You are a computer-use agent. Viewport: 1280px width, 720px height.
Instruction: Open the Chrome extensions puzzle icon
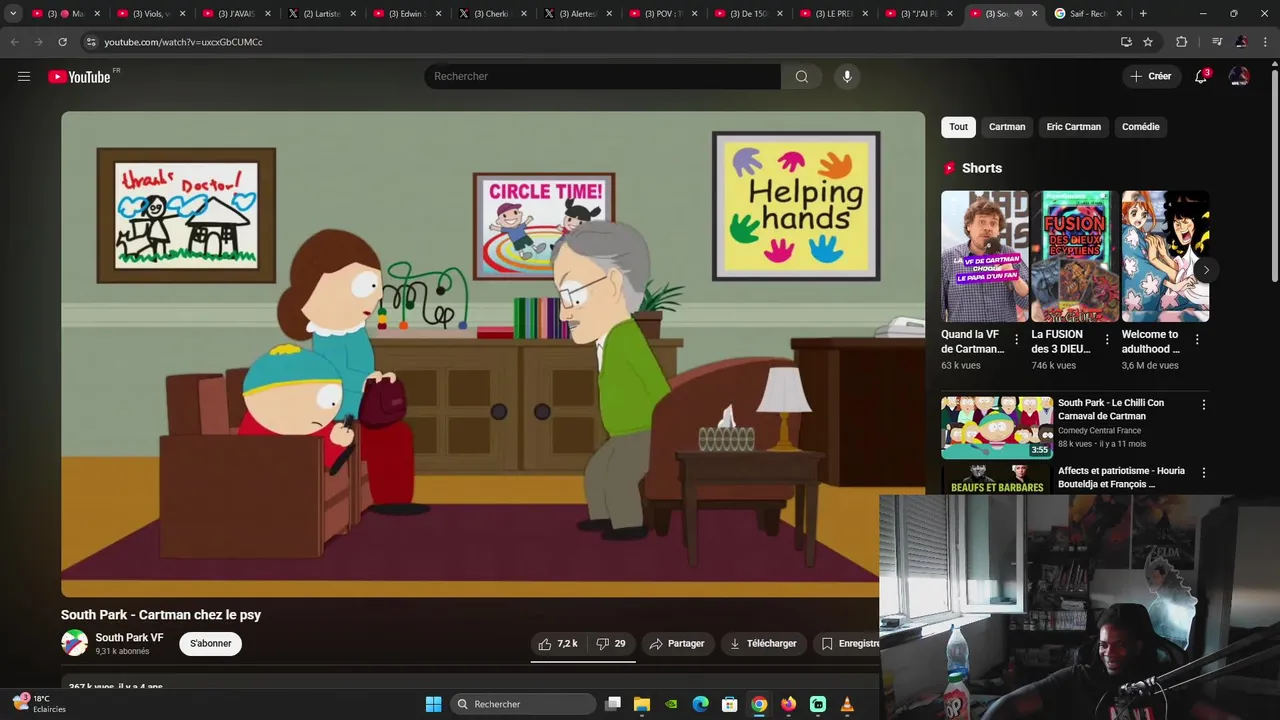[1181, 42]
